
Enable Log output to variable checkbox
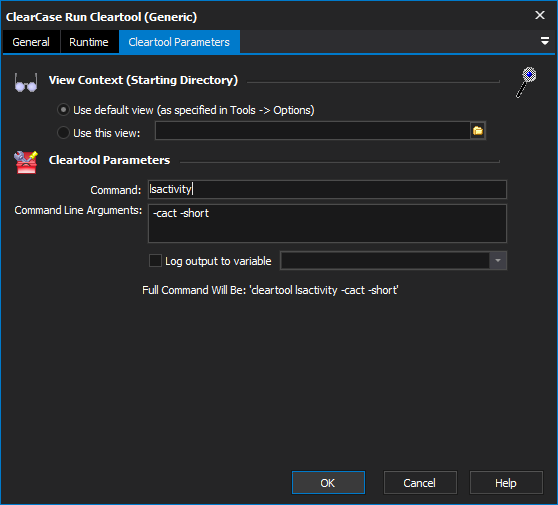(156, 261)
